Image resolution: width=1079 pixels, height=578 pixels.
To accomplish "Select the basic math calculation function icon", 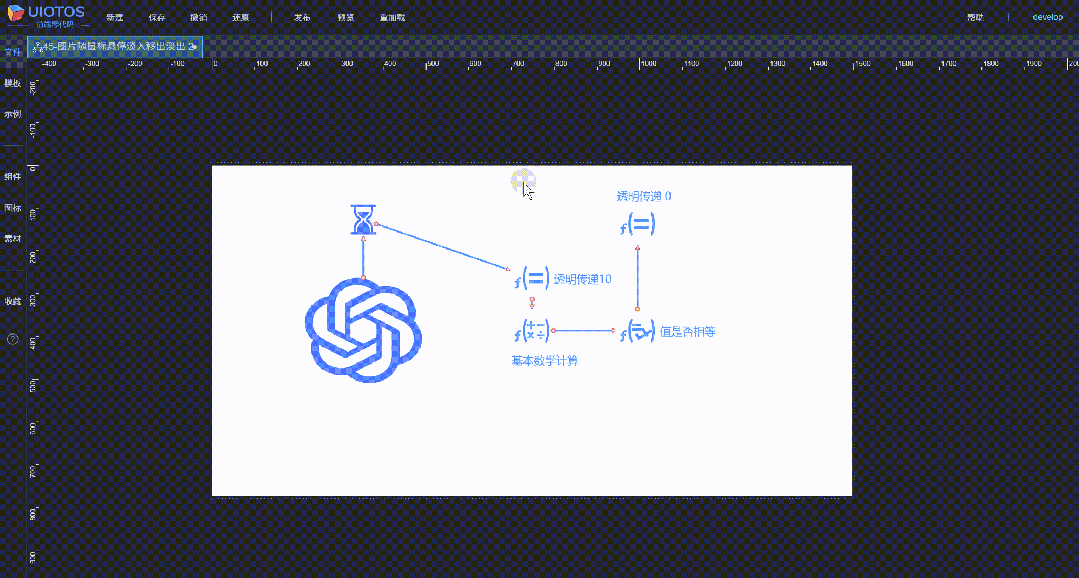I will tap(531, 330).
